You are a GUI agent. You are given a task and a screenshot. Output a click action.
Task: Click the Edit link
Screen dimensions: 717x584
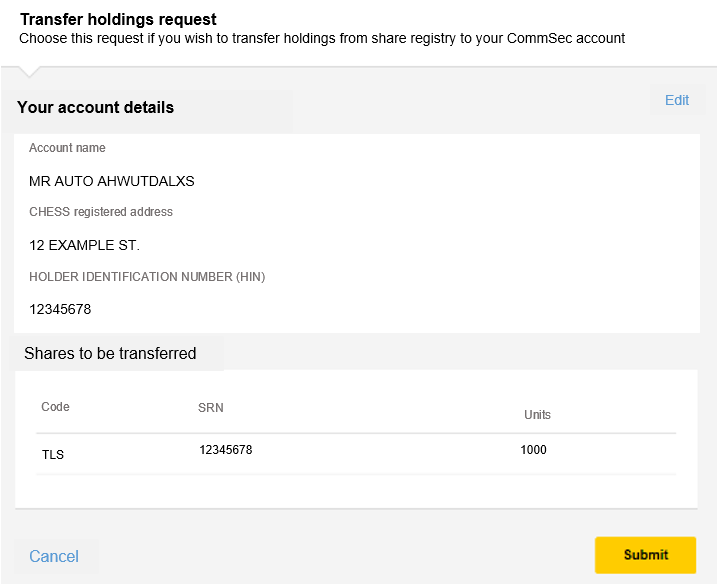click(677, 100)
